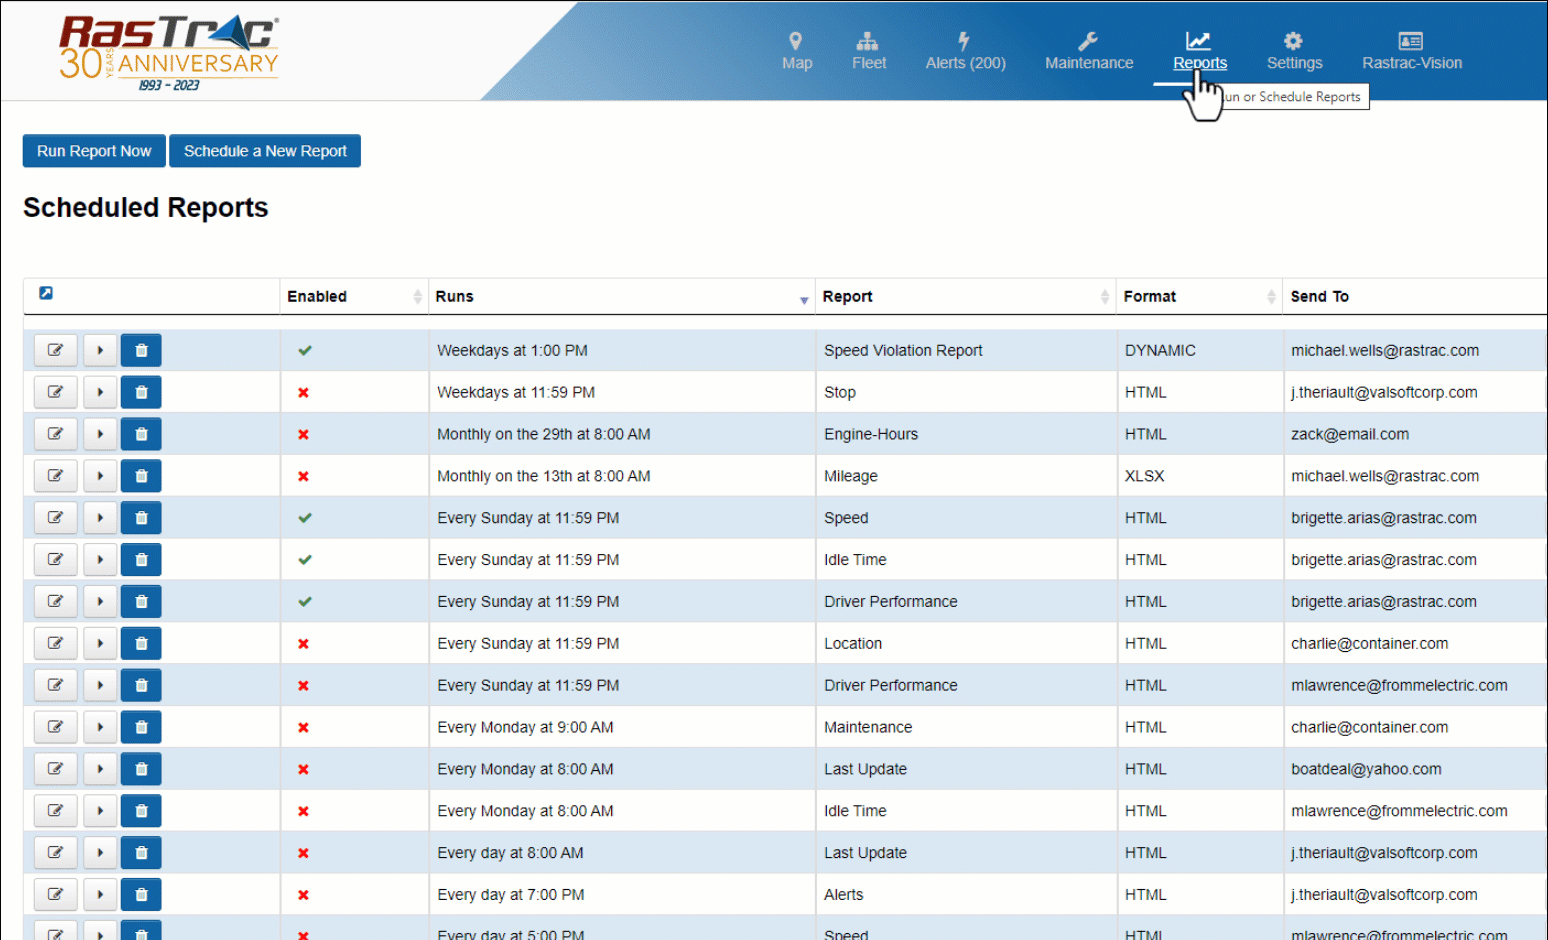Click Run Report Now button
This screenshot has height=940, width=1548.
point(94,151)
